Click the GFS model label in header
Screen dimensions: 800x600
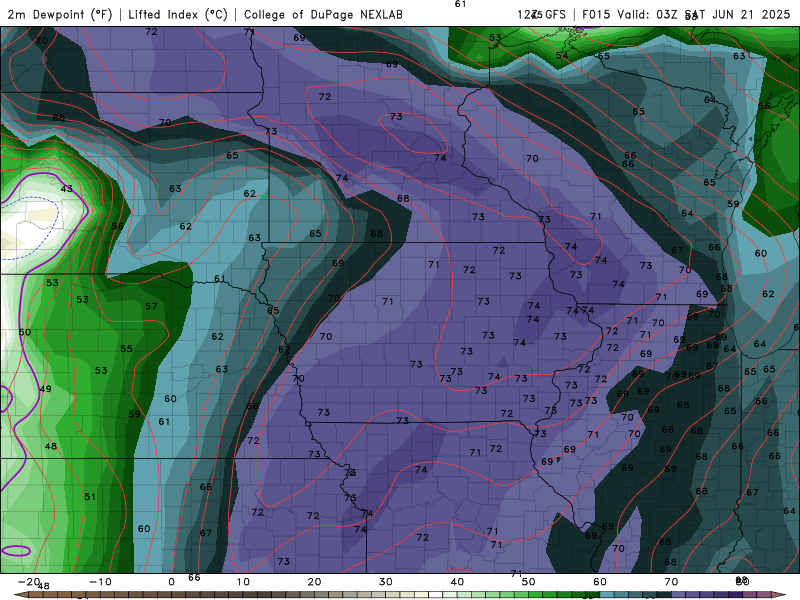click(555, 14)
